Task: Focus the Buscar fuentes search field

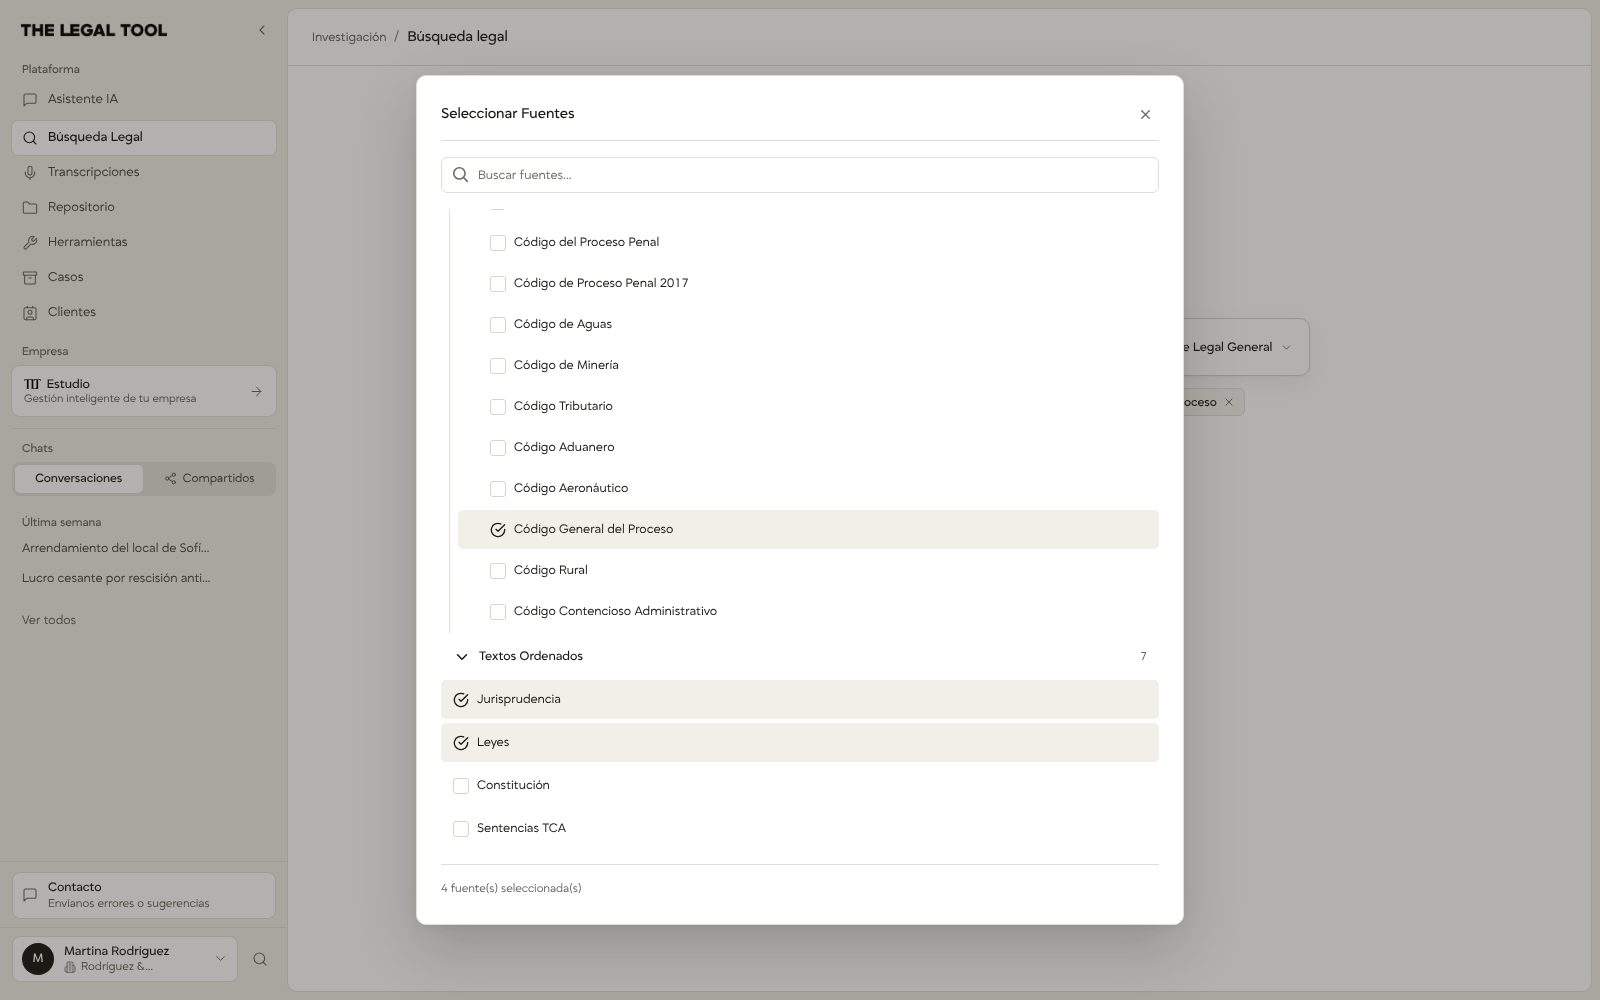Action: 800,175
